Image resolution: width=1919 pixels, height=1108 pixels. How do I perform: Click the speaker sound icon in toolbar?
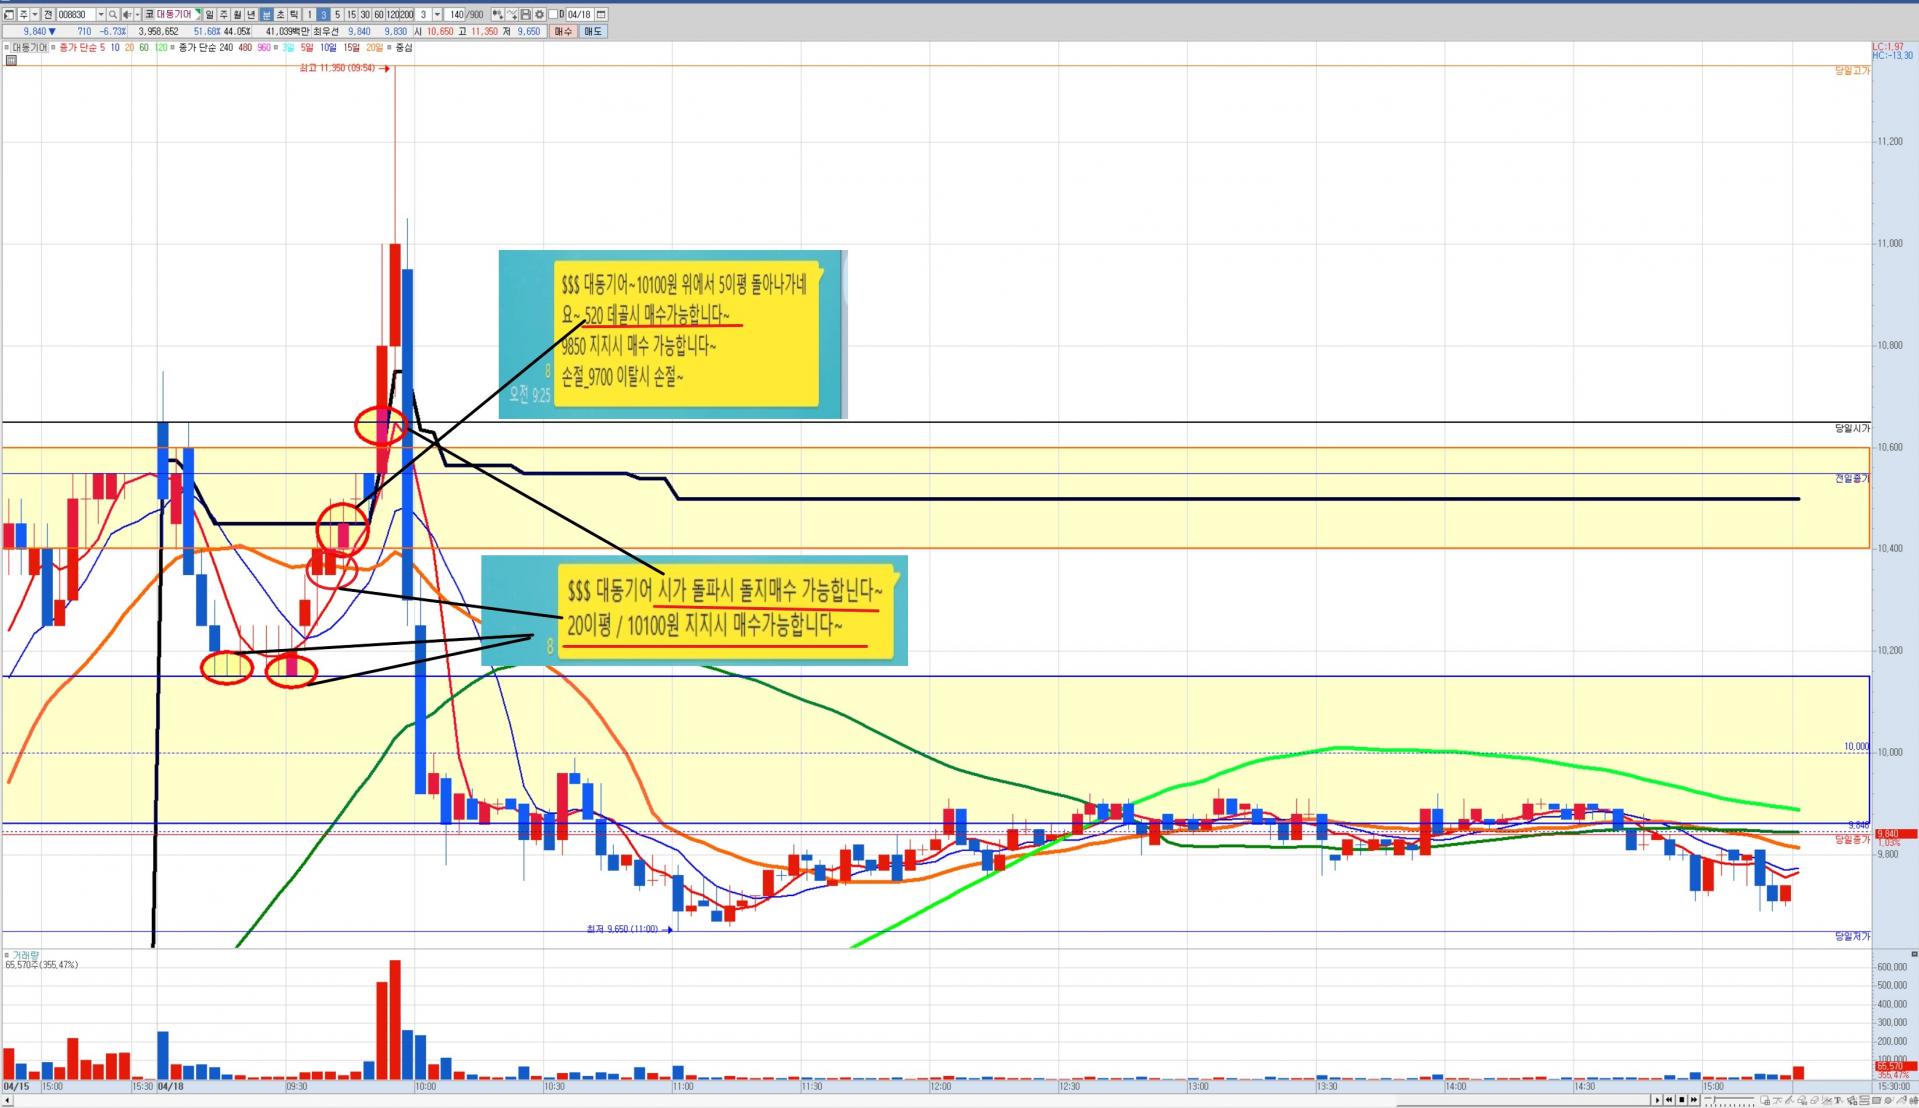click(126, 15)
